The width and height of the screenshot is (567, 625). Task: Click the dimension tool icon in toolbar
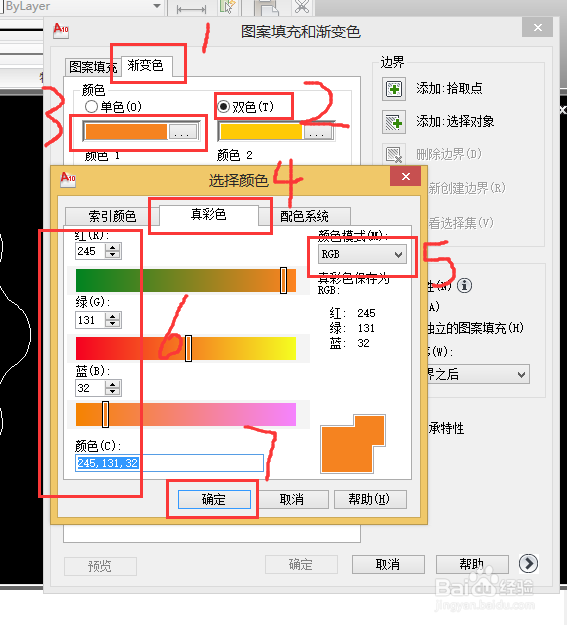pos(191,9)
